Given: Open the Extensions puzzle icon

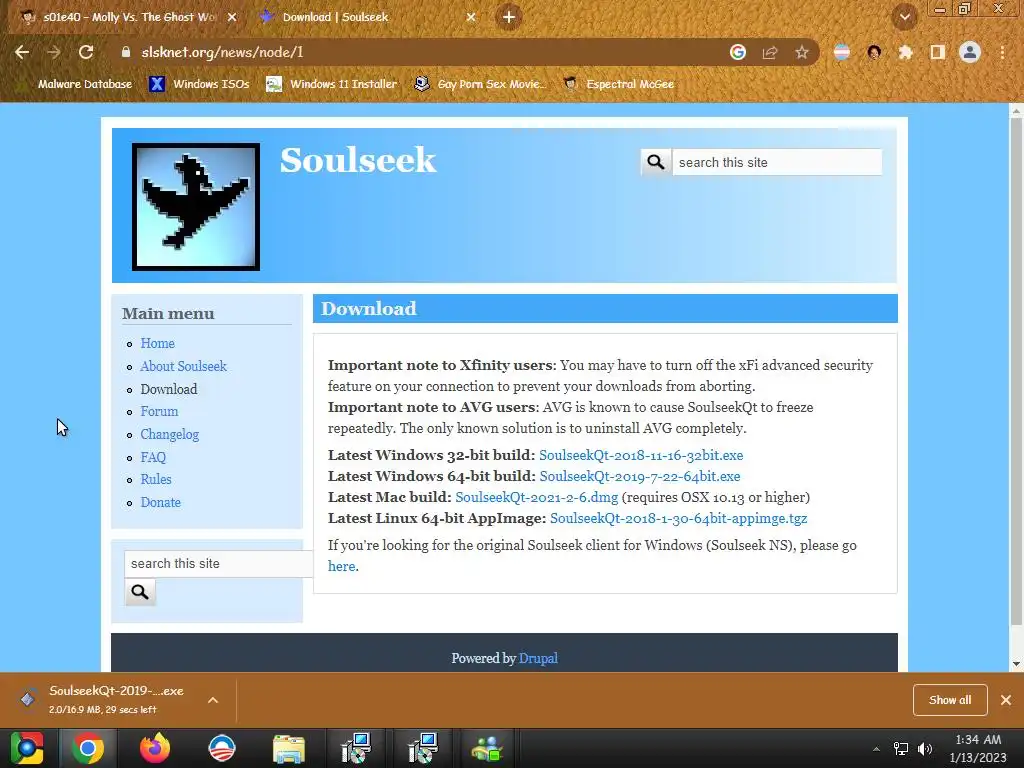Looking at the screenshot, I should [x=906, y=52].
